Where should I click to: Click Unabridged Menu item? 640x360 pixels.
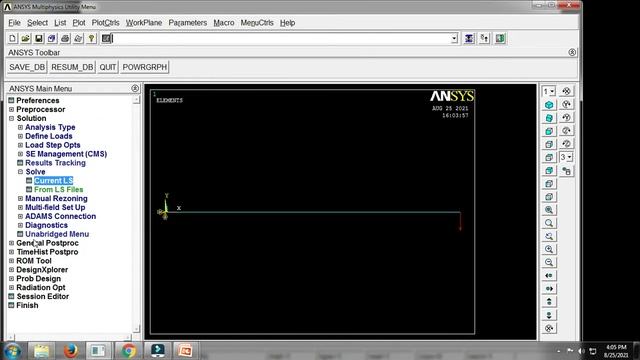pyautogui.click(x=57, y=234)
